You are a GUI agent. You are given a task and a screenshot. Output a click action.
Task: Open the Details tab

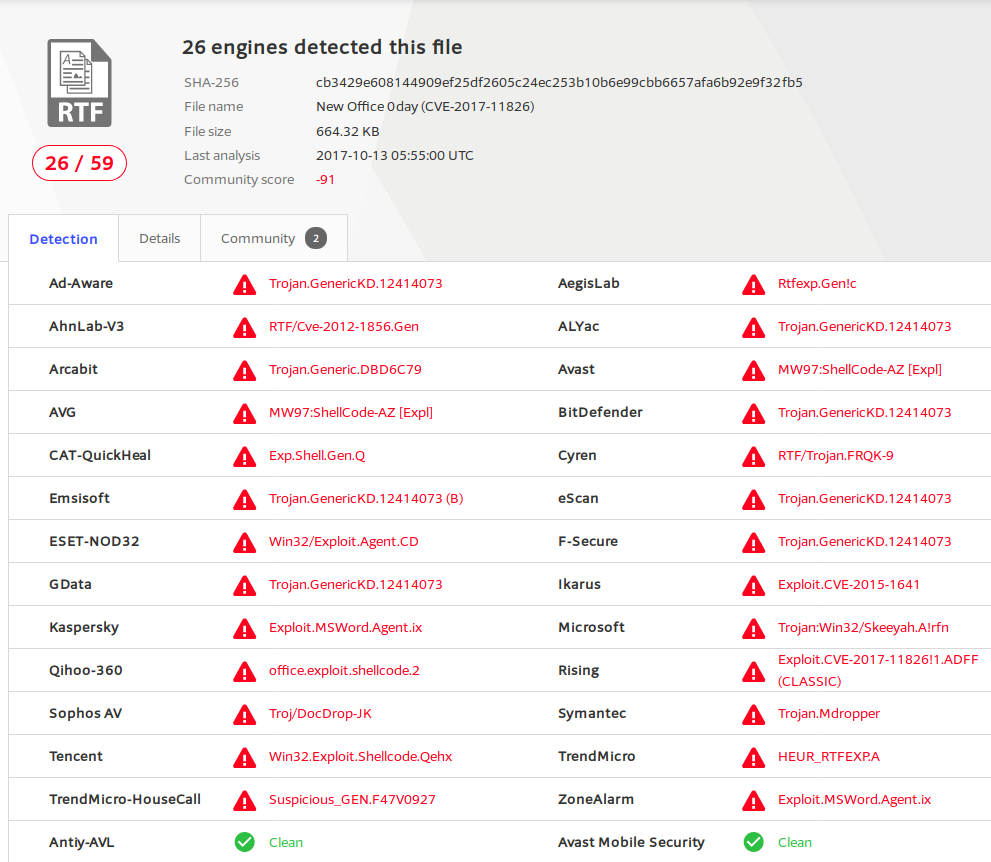click(159, 238)
